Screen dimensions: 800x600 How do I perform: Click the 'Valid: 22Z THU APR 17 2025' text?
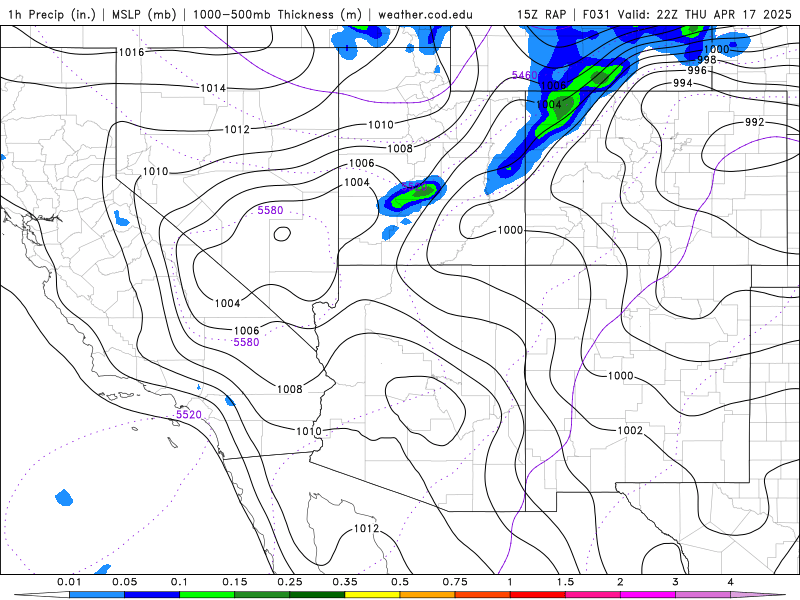tap(704, 14)
